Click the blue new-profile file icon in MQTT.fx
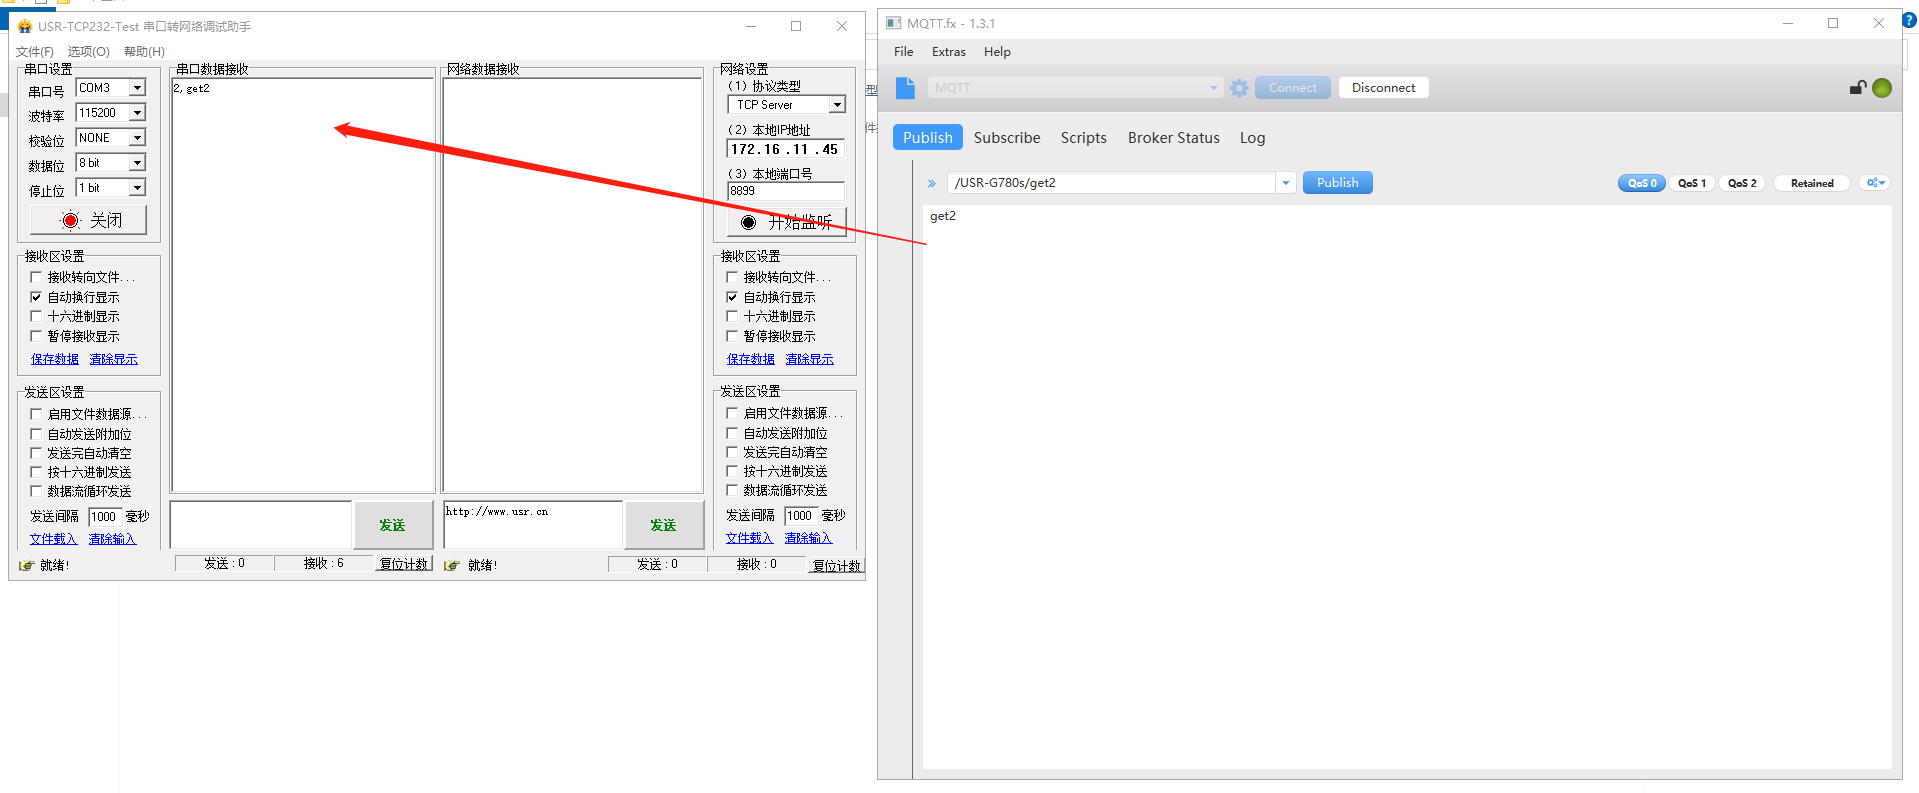This screenshot has width=1919, height=793. (905, 88)
